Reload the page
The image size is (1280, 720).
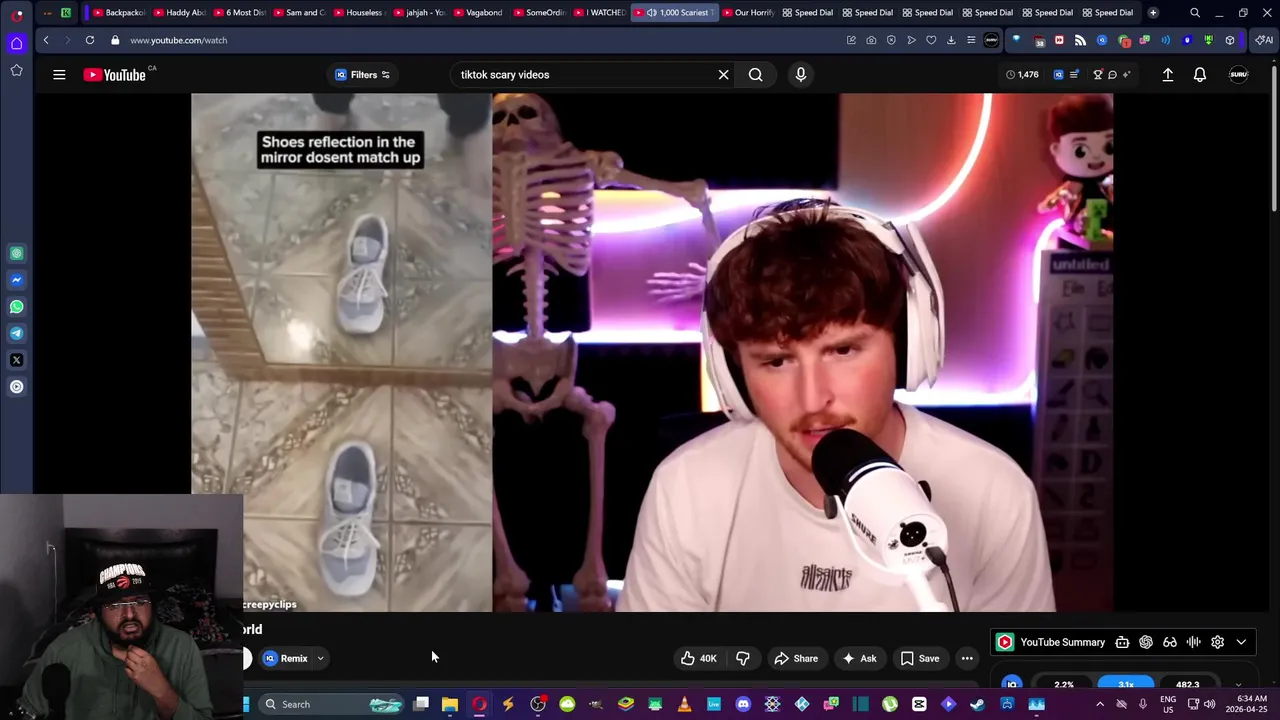[90, 40]
